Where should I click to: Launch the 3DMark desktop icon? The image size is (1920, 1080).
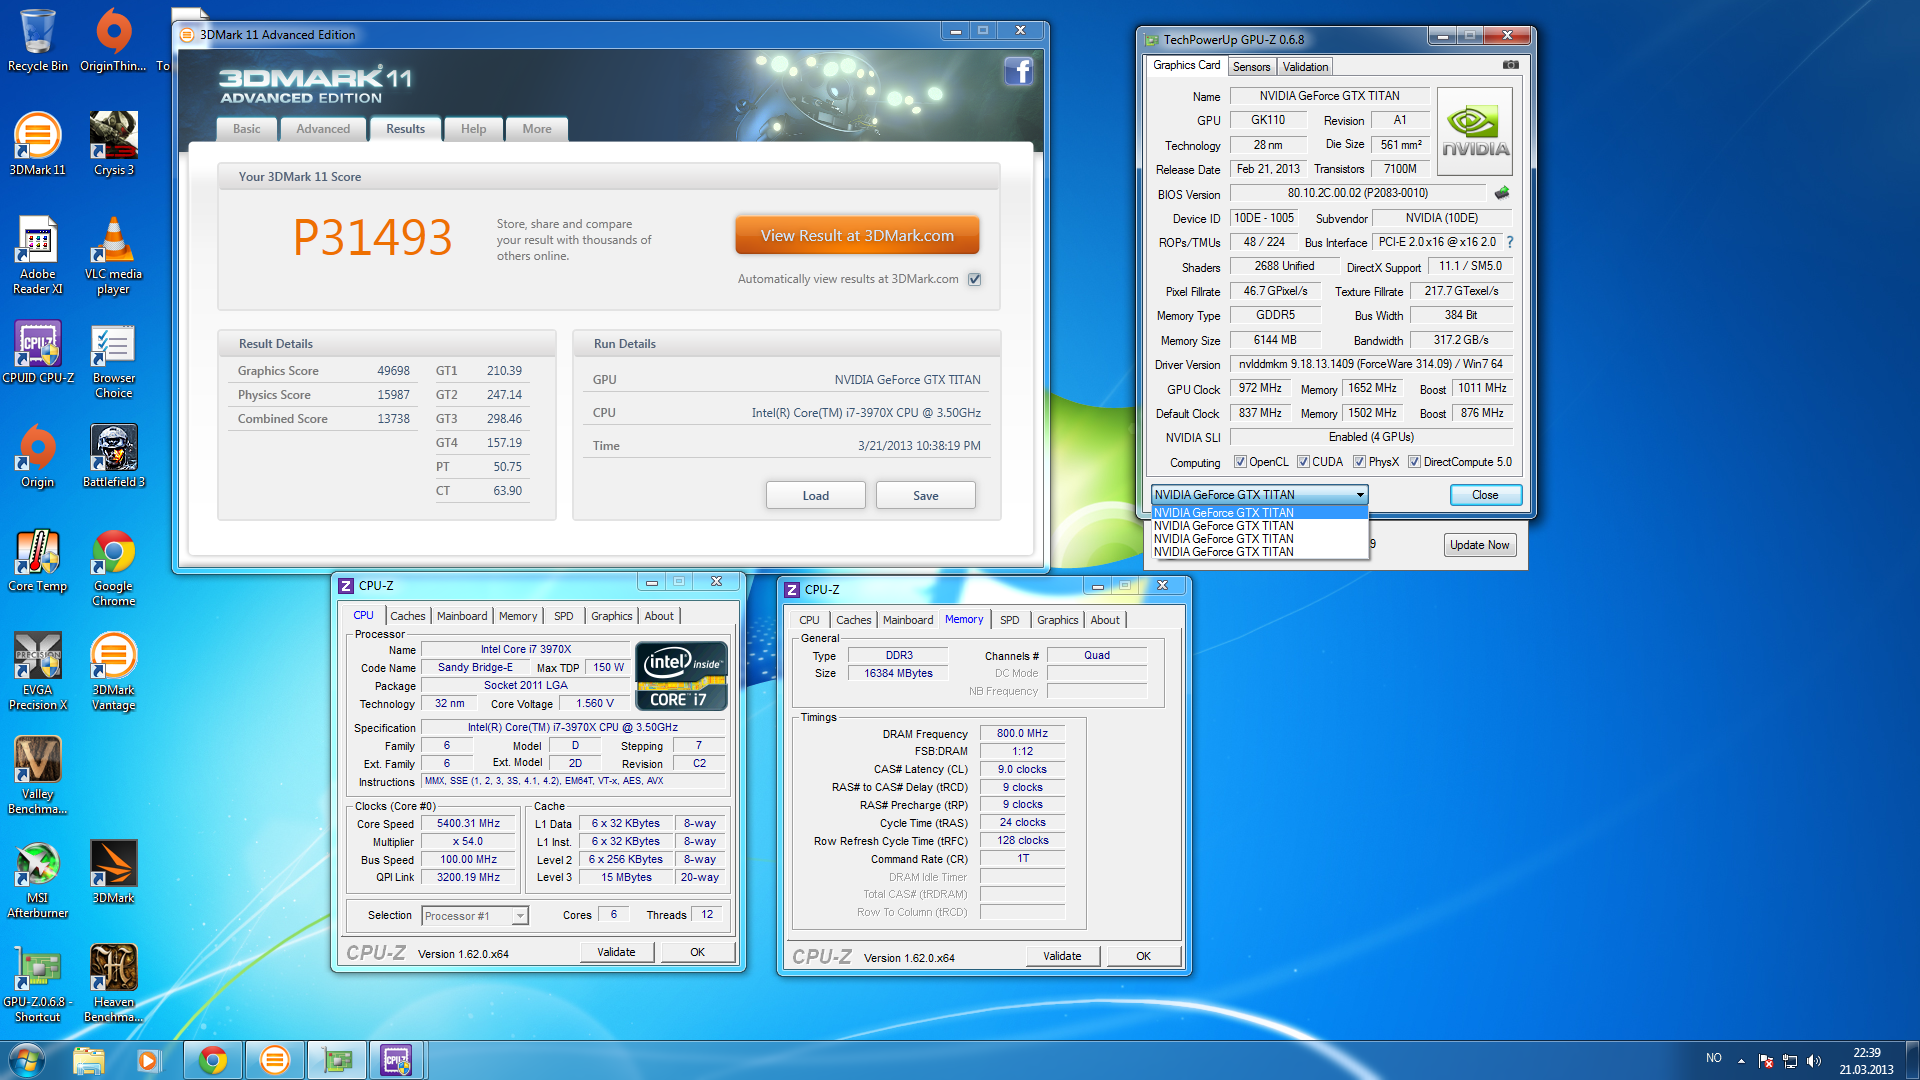point(113,872)
